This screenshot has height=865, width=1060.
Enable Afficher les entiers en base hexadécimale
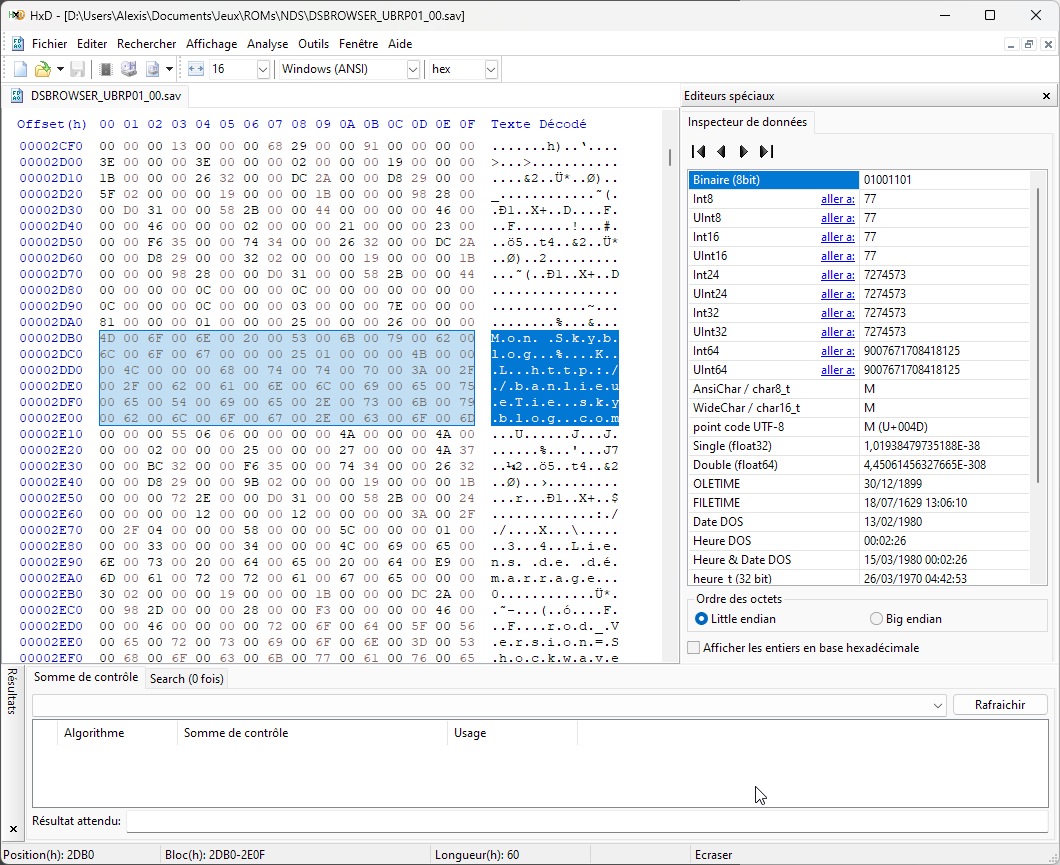(694, 648)
